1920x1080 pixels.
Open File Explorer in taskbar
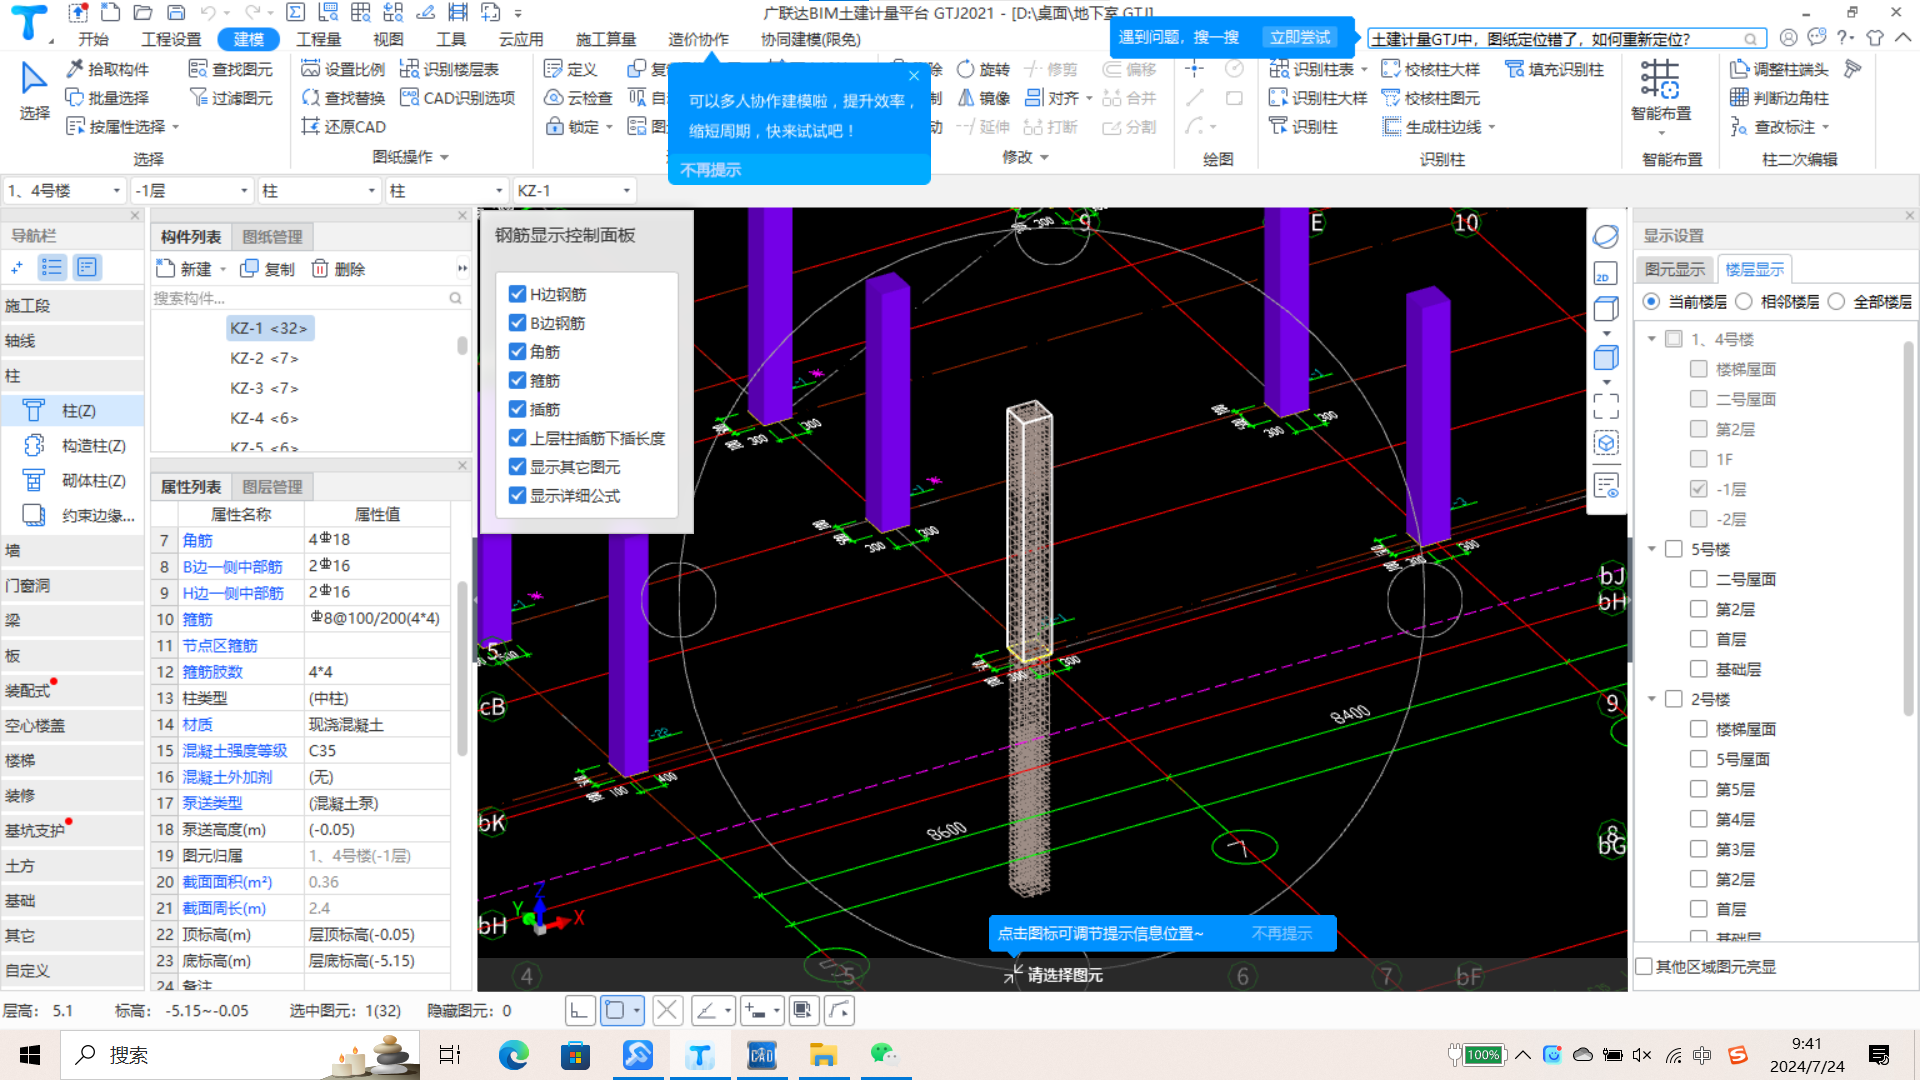(822, 1055)
